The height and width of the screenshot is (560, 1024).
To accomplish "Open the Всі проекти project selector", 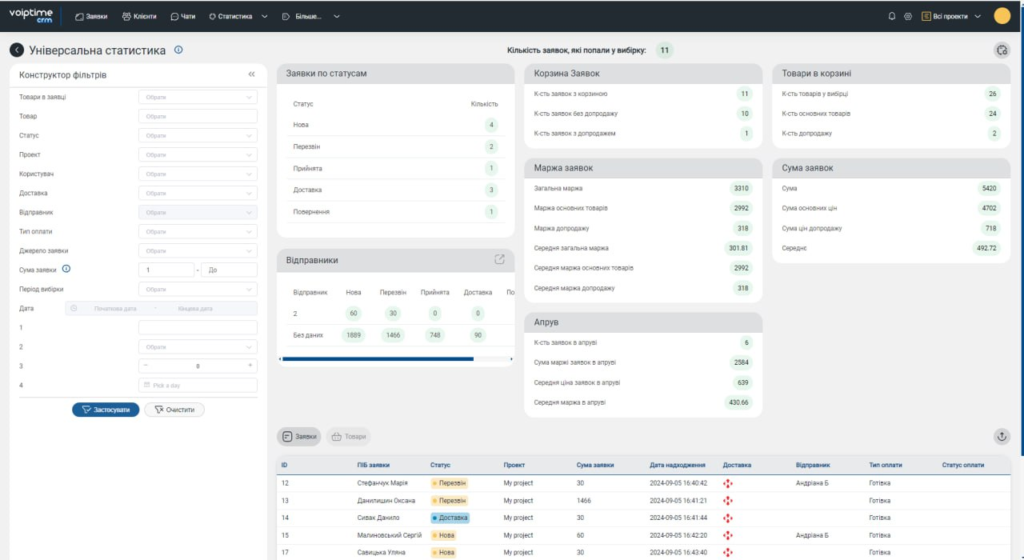I will tap(951, 16).
